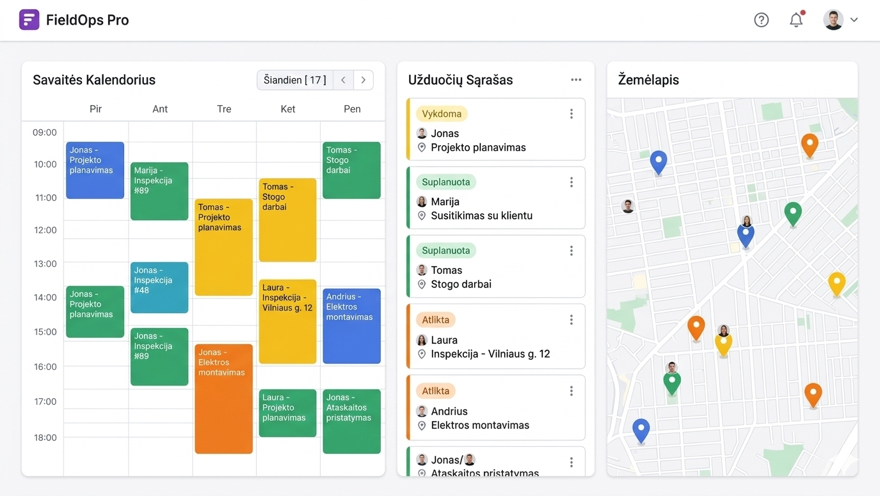Screen dimensions: 880x496
Task: Open options menu in Užduočių Sąrašas header
Action: [x=576, y=80]
